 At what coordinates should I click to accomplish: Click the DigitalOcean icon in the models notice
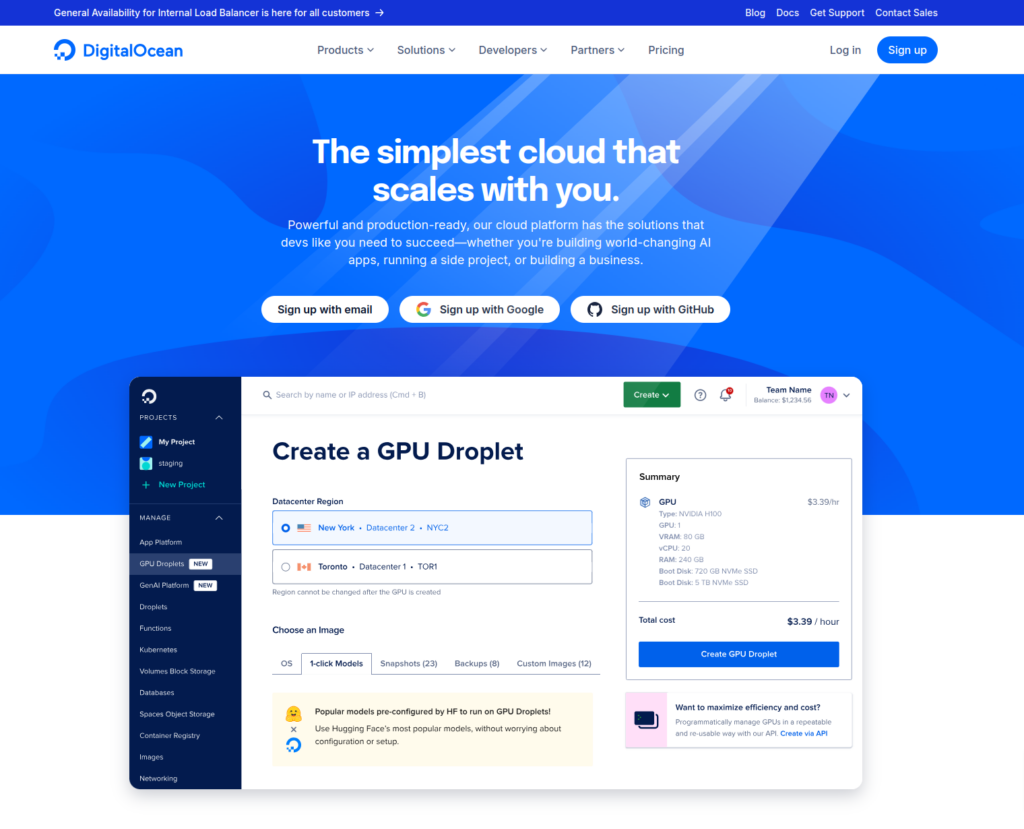294,745
